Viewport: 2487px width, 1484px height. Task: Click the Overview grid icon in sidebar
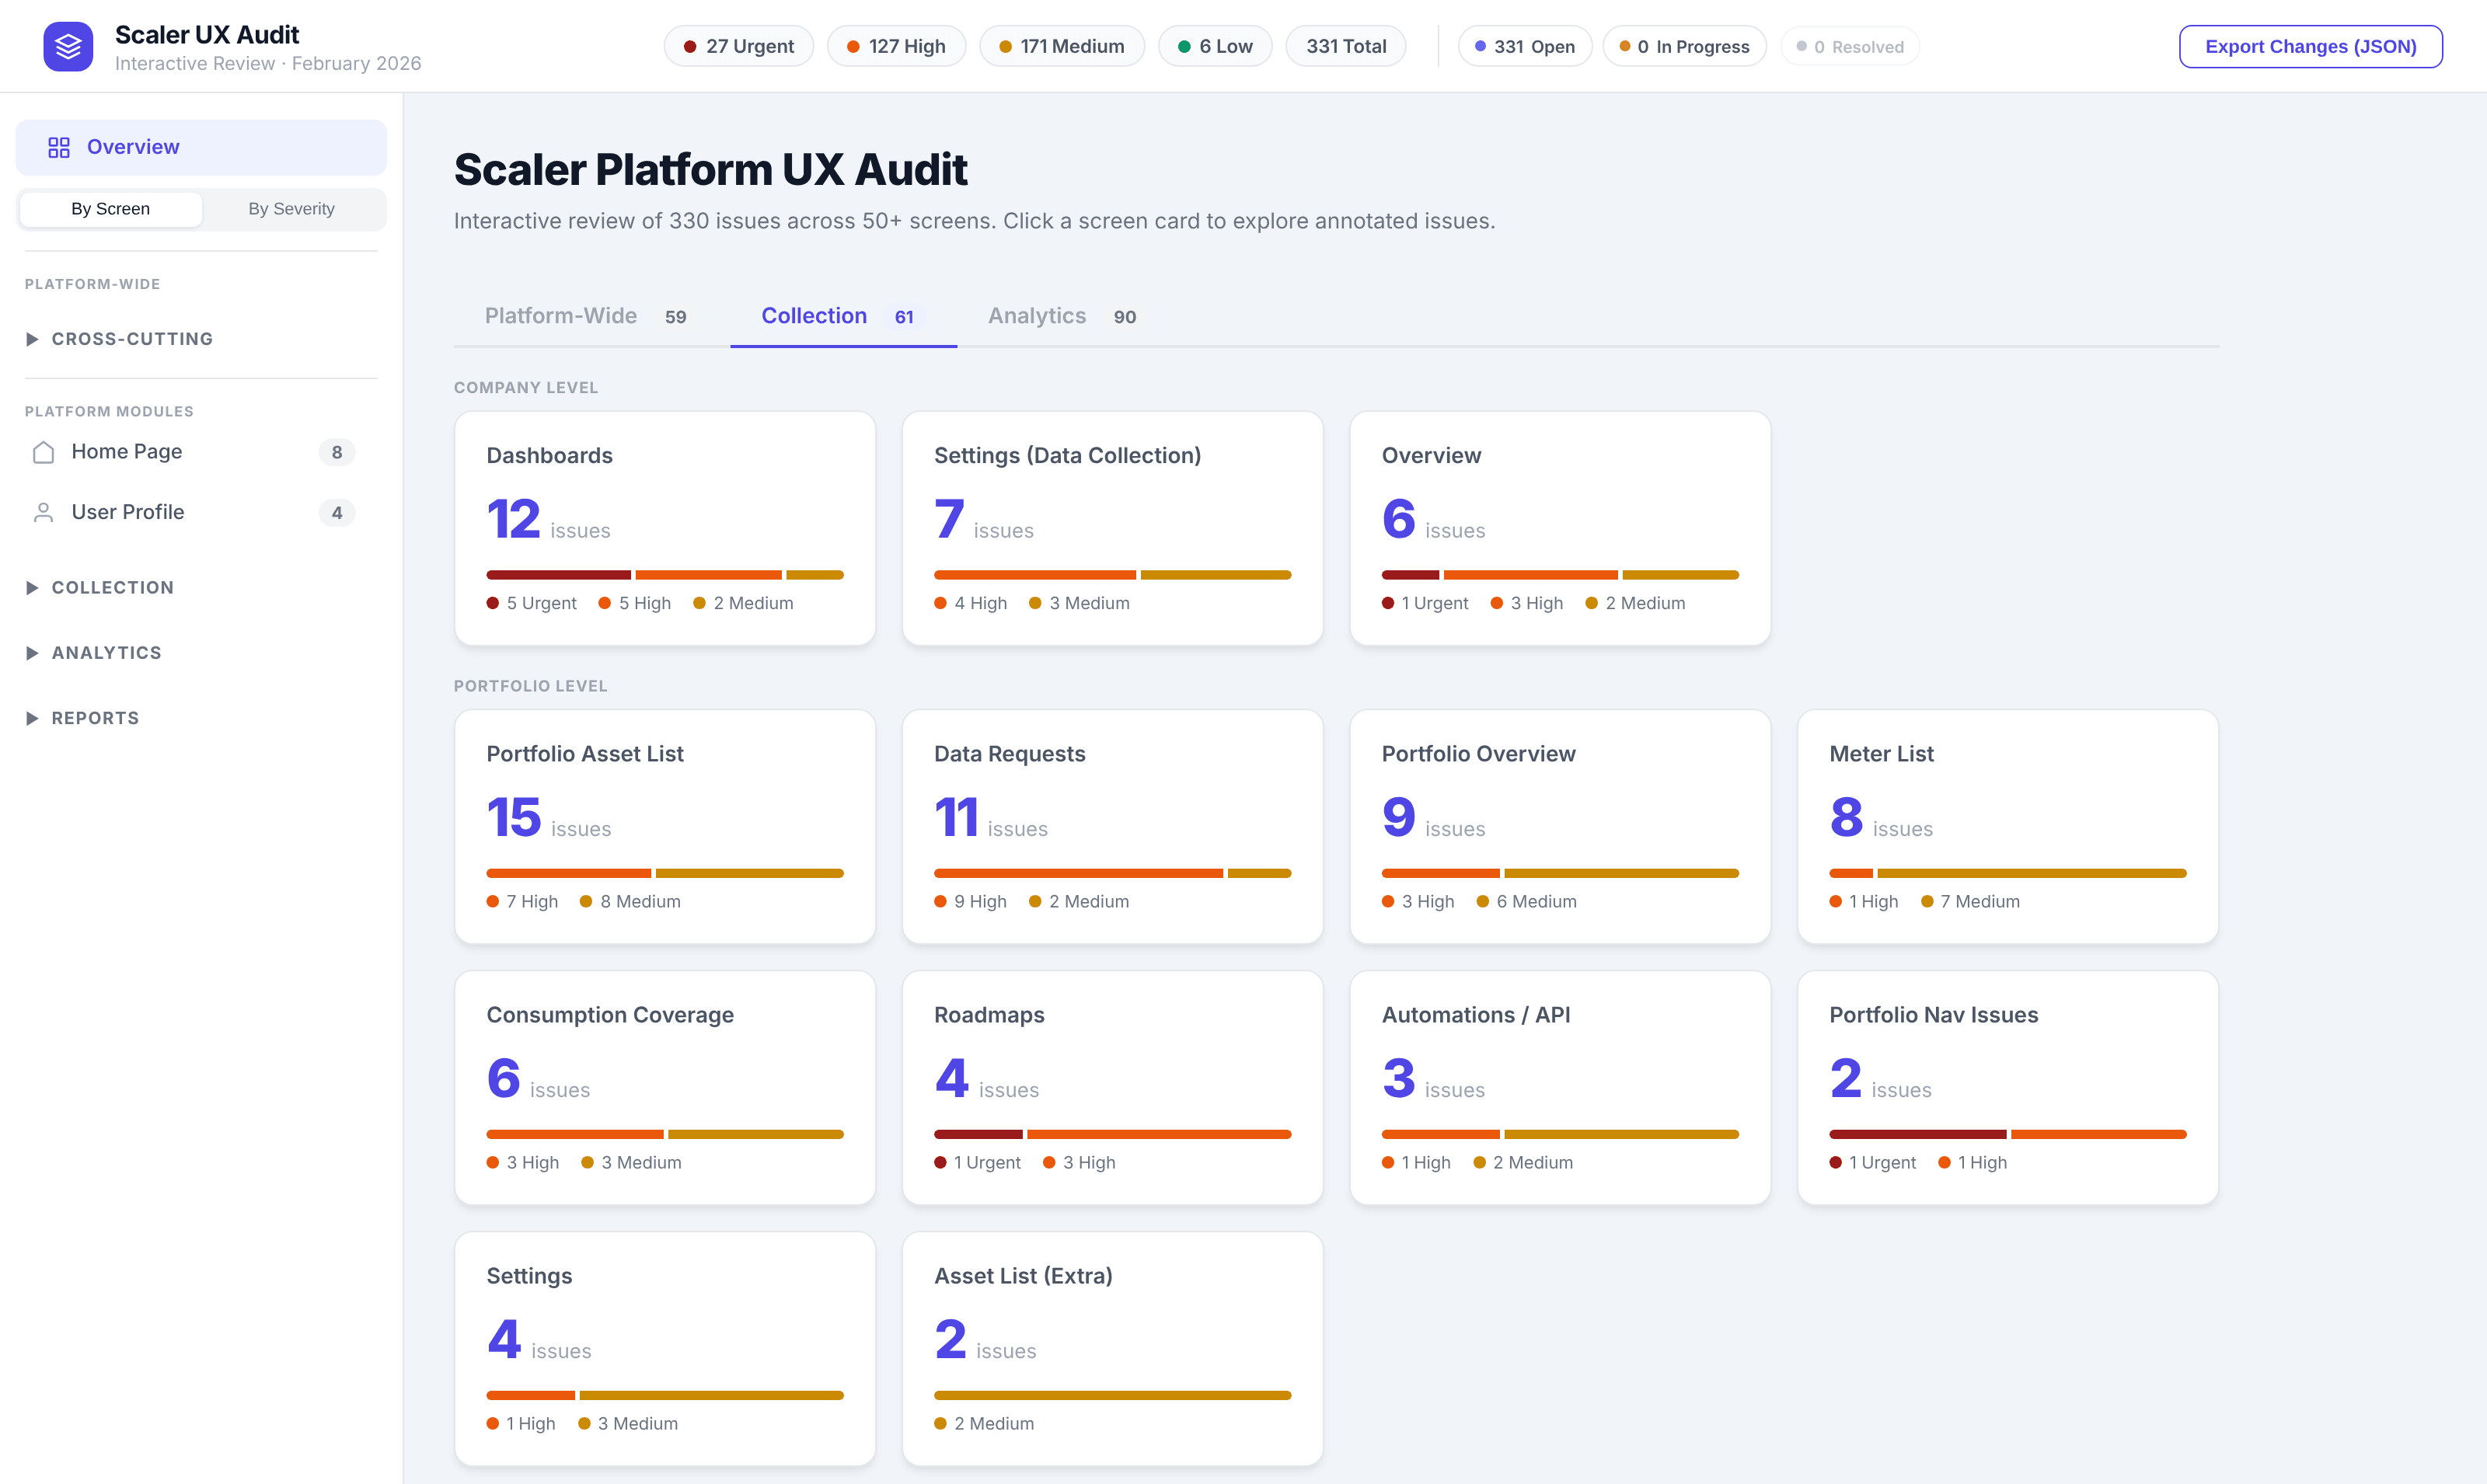coord(59,148)
